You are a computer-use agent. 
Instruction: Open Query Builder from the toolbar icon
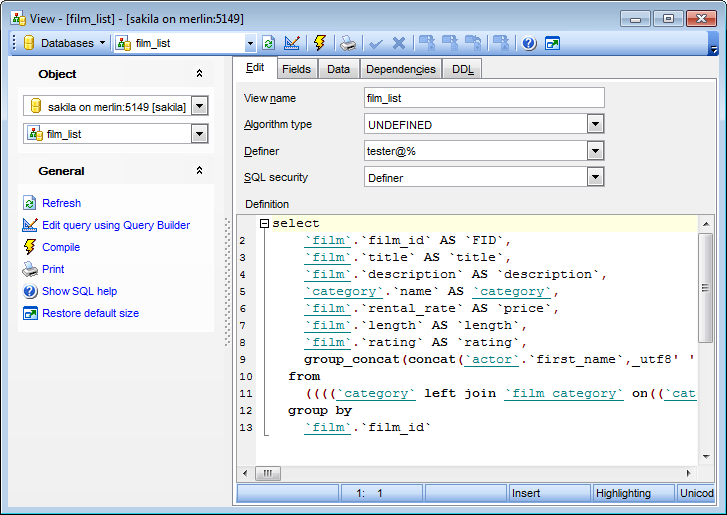click(x=292, y=43)
